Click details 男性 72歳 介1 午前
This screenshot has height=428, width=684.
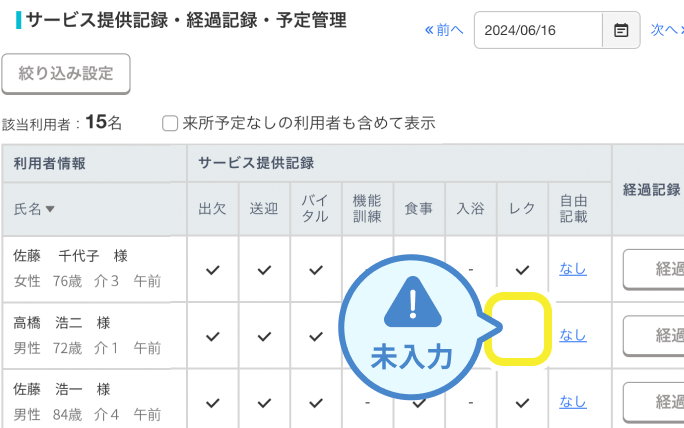[x=87, y=348]
